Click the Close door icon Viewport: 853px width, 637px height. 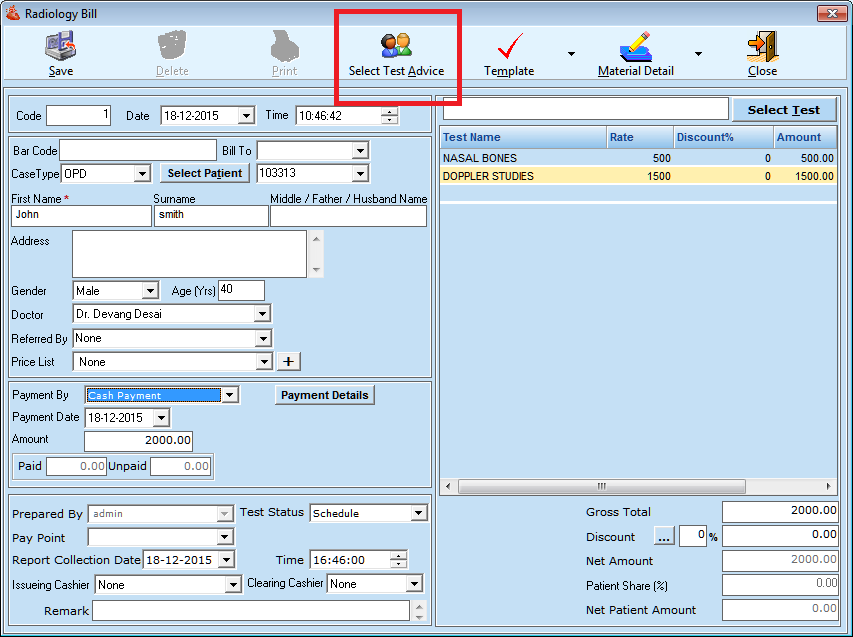(762, 47)
